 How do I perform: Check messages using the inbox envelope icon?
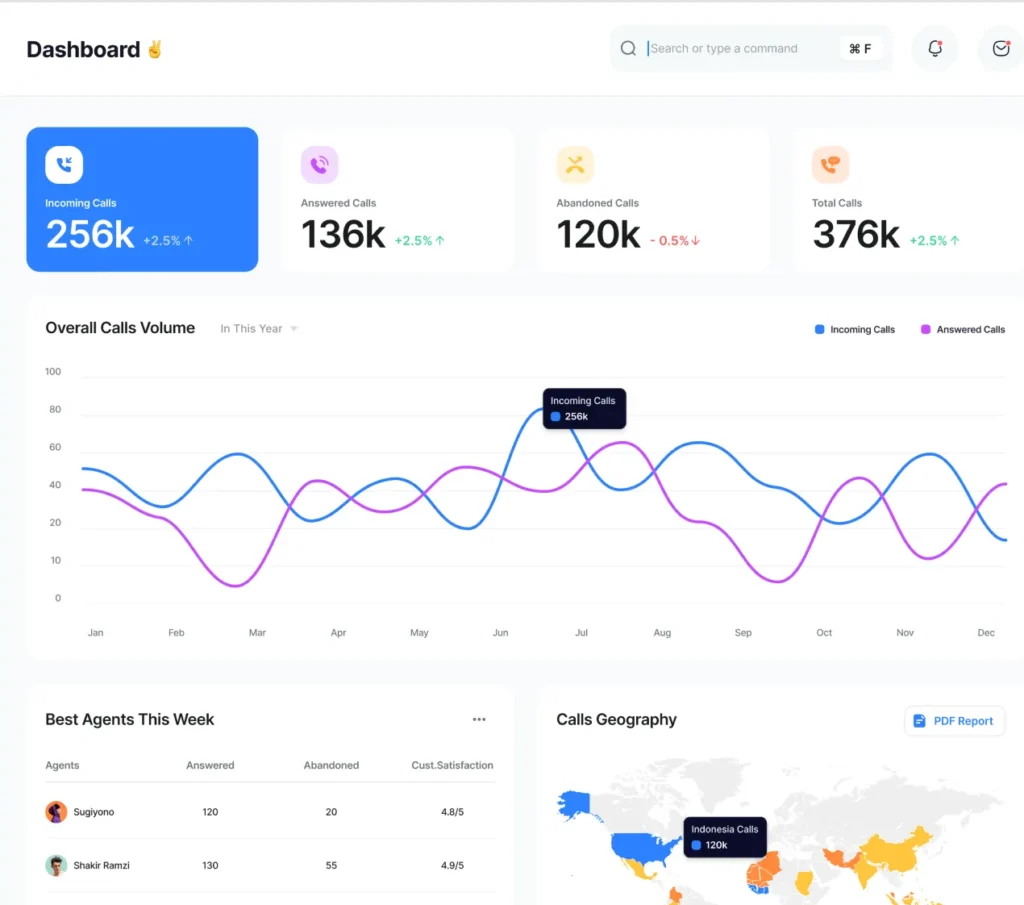(1000, 48)
